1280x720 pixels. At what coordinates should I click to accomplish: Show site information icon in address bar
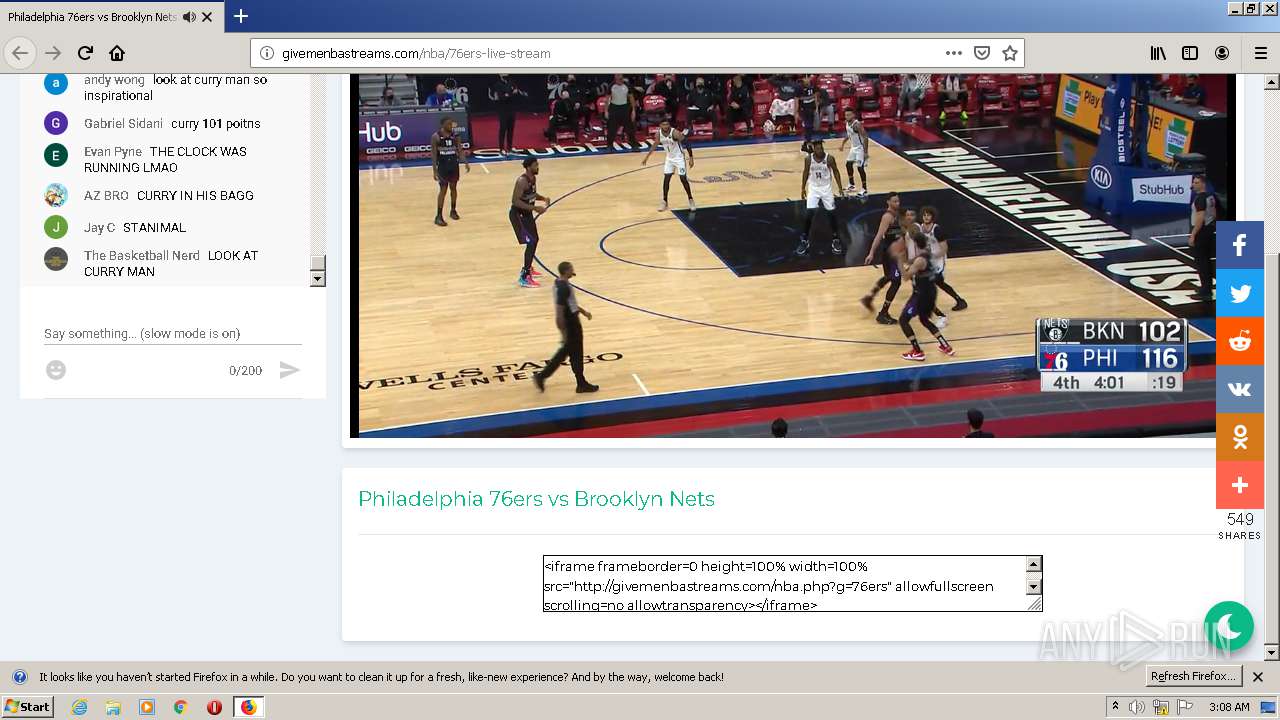click(x=267, y=53)
